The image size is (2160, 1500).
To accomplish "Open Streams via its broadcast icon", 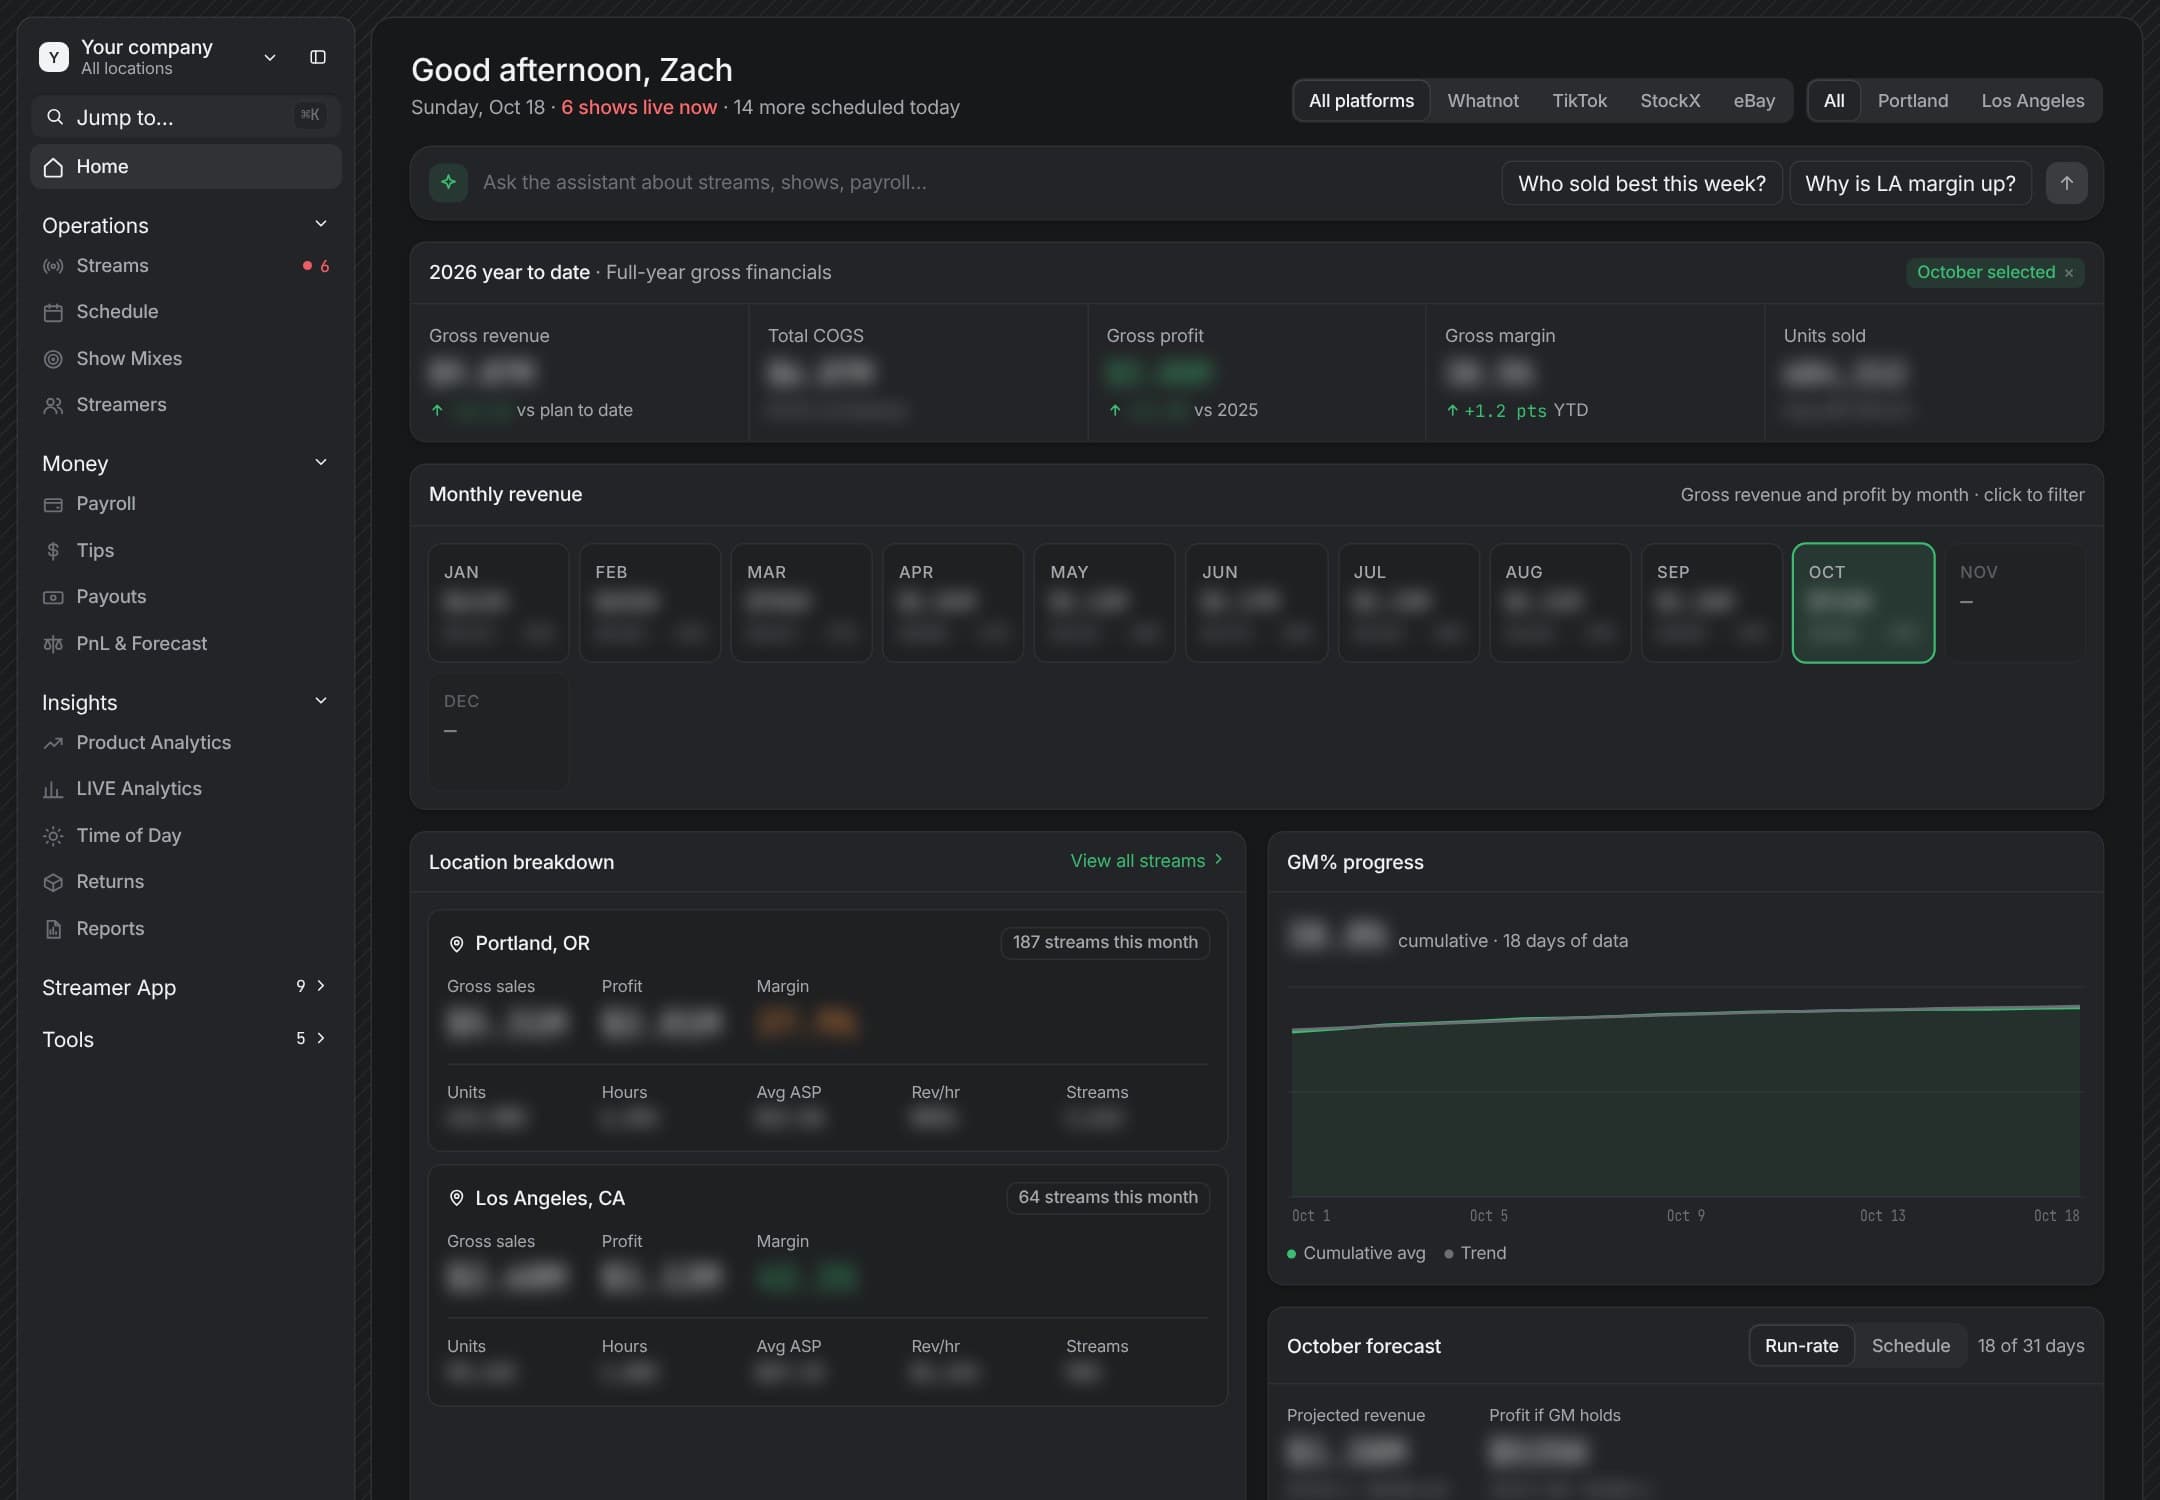I will pos(53,266).
